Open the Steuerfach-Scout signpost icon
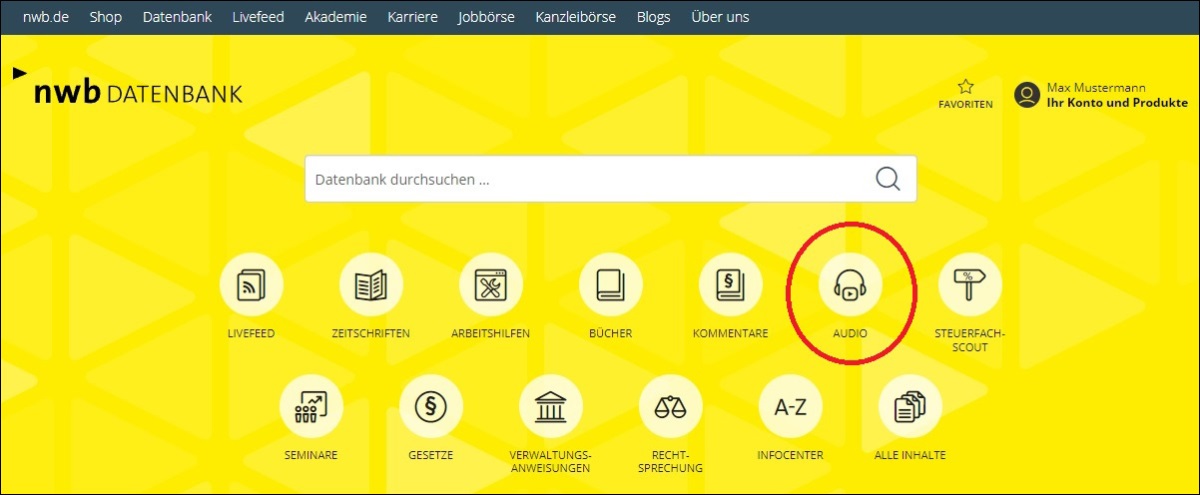Viewport: 1200px width, 495px height. pyautogui.click(x=970, y=286)
